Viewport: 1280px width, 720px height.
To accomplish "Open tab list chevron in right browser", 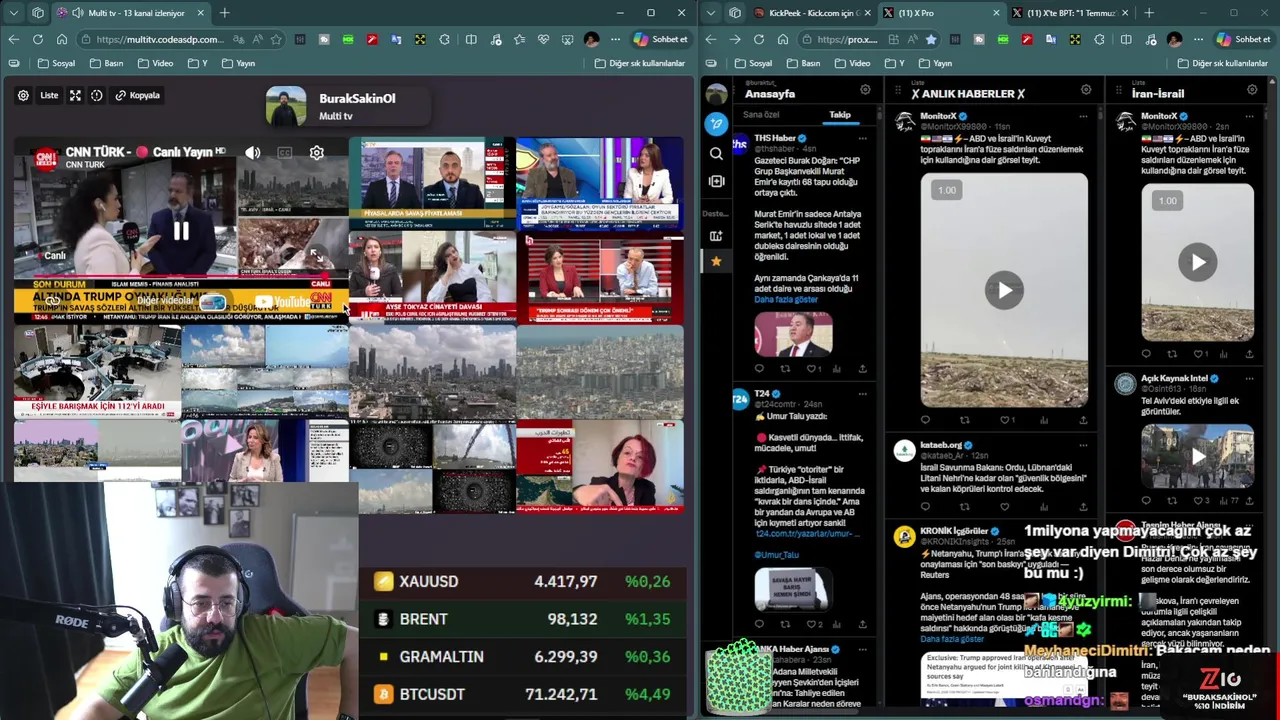I will tap(711, 13).
